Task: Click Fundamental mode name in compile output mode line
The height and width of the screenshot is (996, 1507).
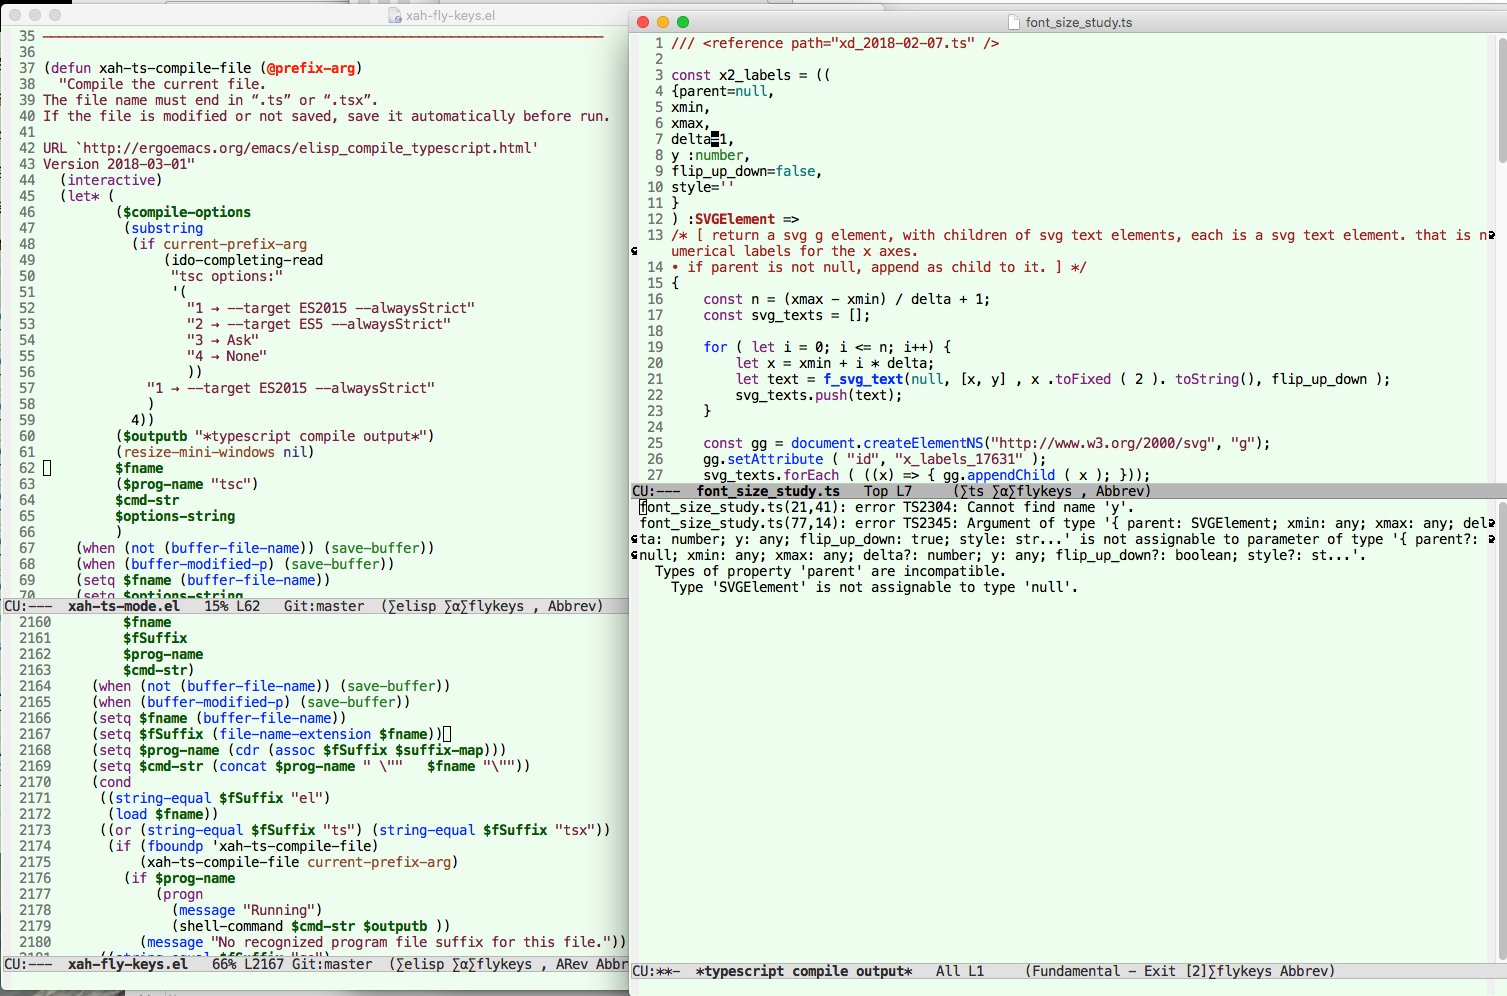Action: pos(1076,971)
